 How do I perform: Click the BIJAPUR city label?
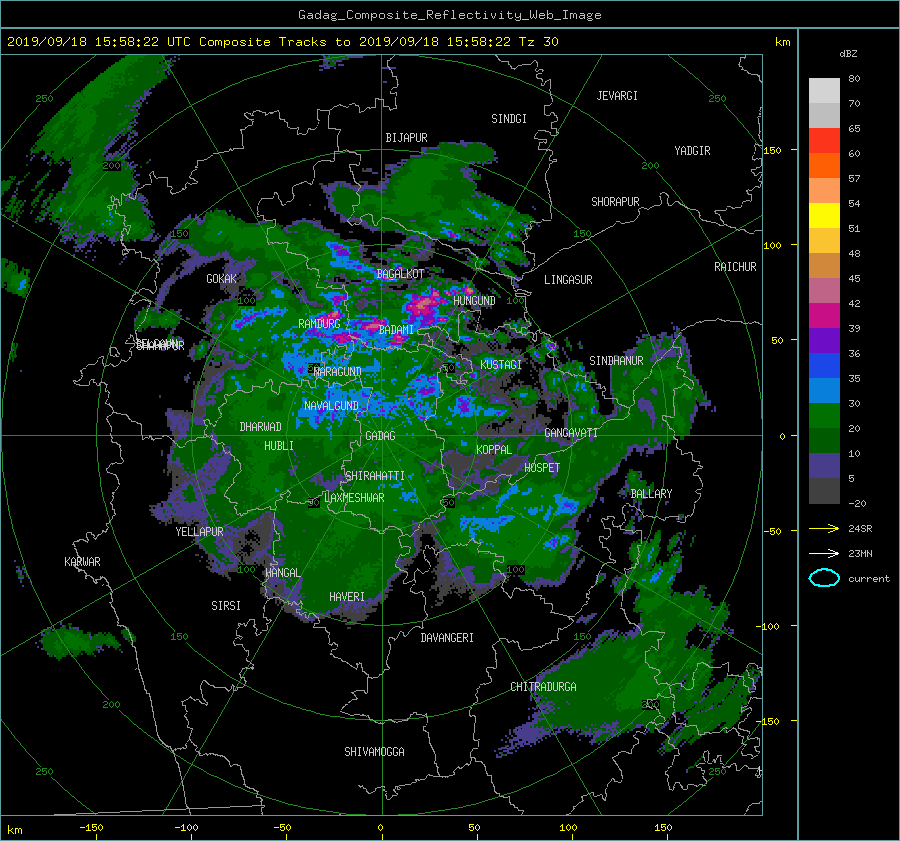[x=406, y=138]
